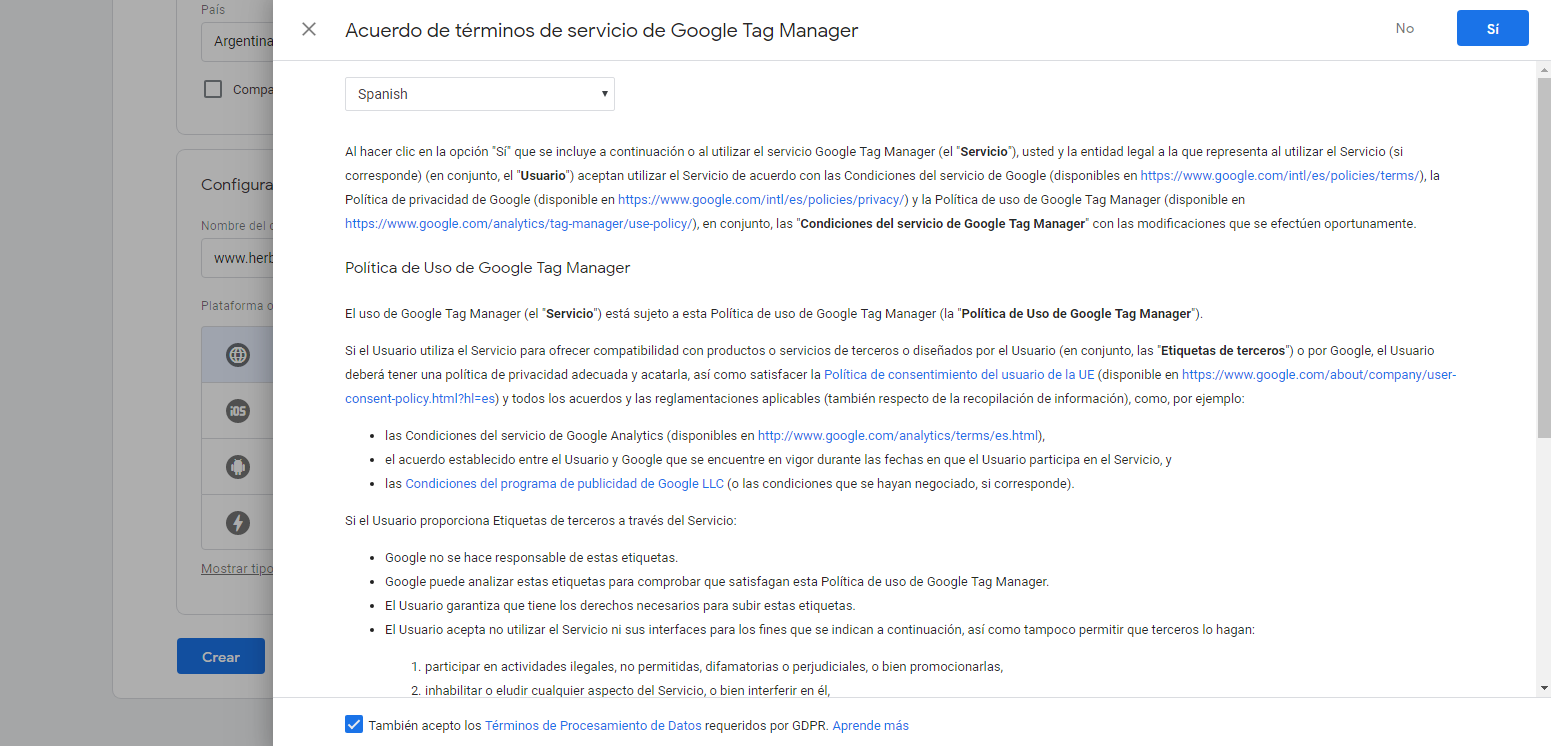The height and width of the screenshot is (746, 1551).
Task: Click the Aprende más link
Action: tap(870, 726)
